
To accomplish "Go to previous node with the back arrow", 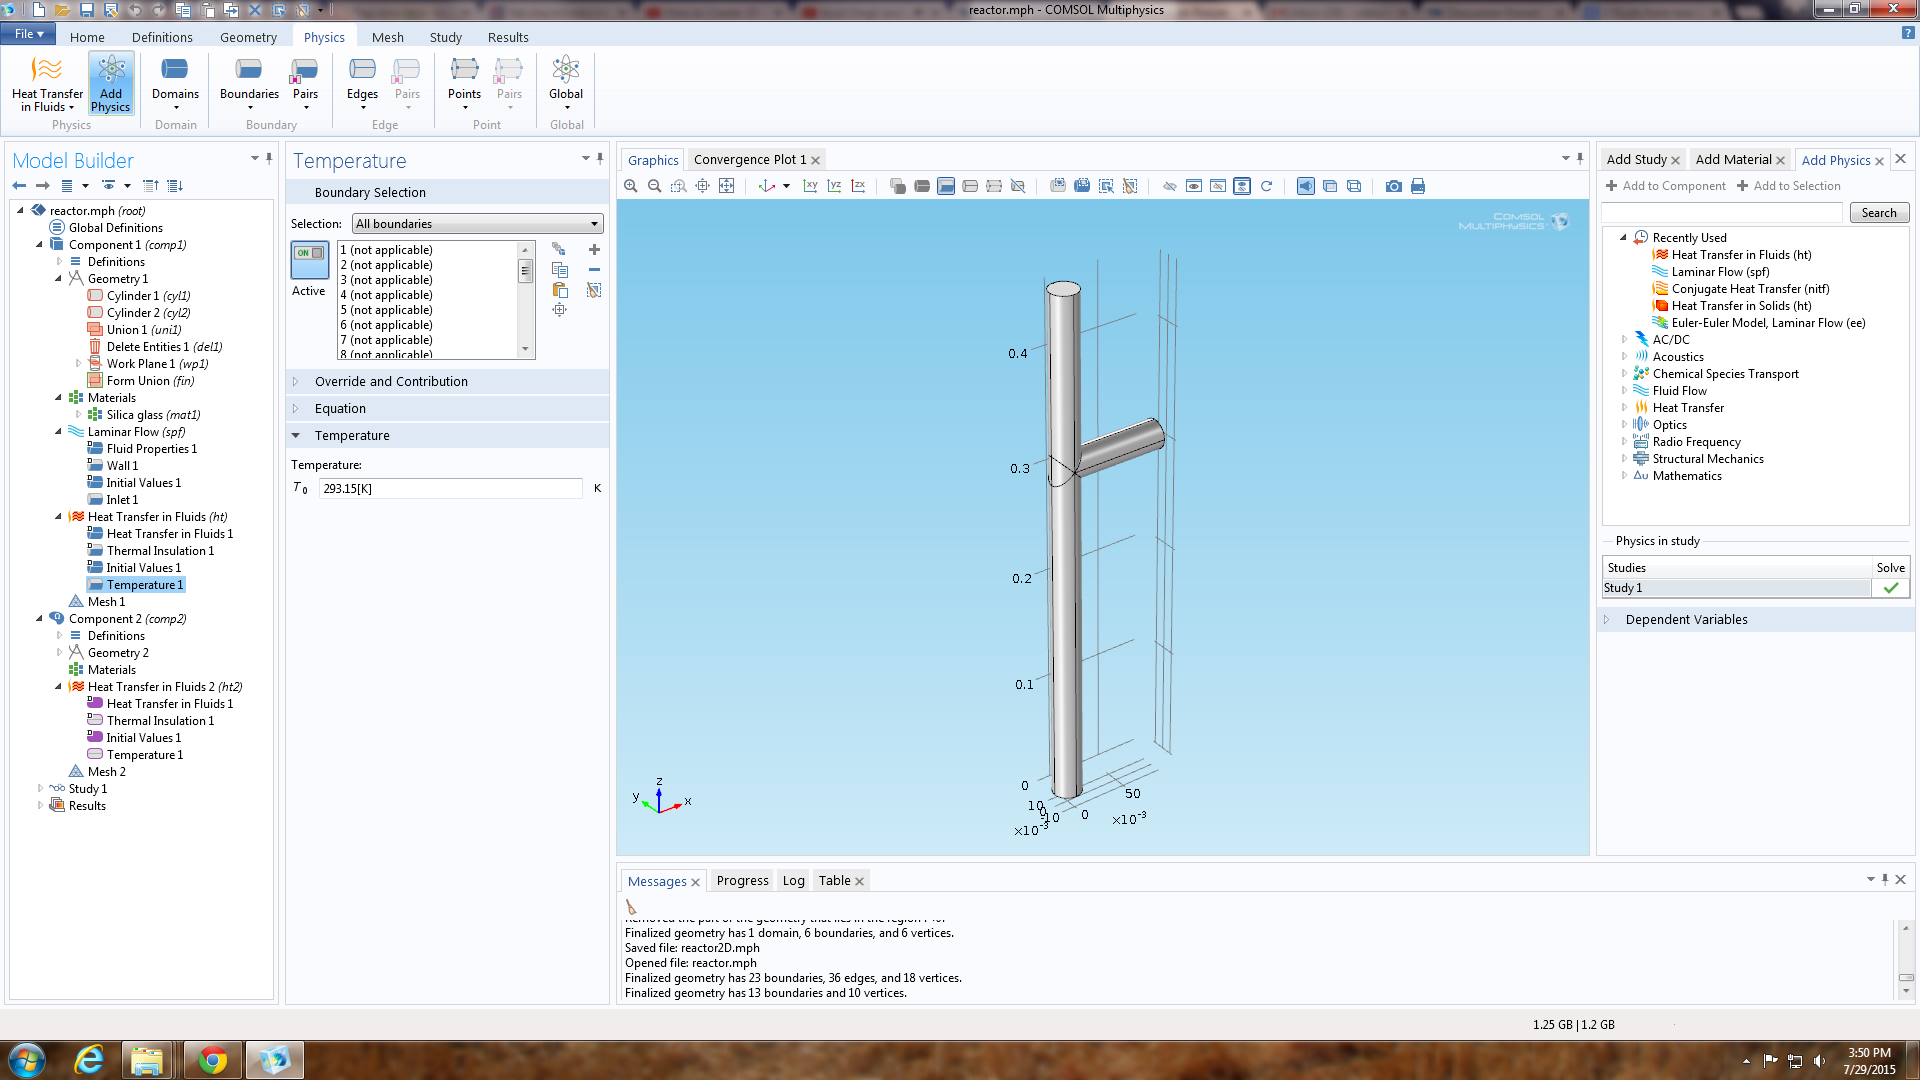I will [19, 186].
